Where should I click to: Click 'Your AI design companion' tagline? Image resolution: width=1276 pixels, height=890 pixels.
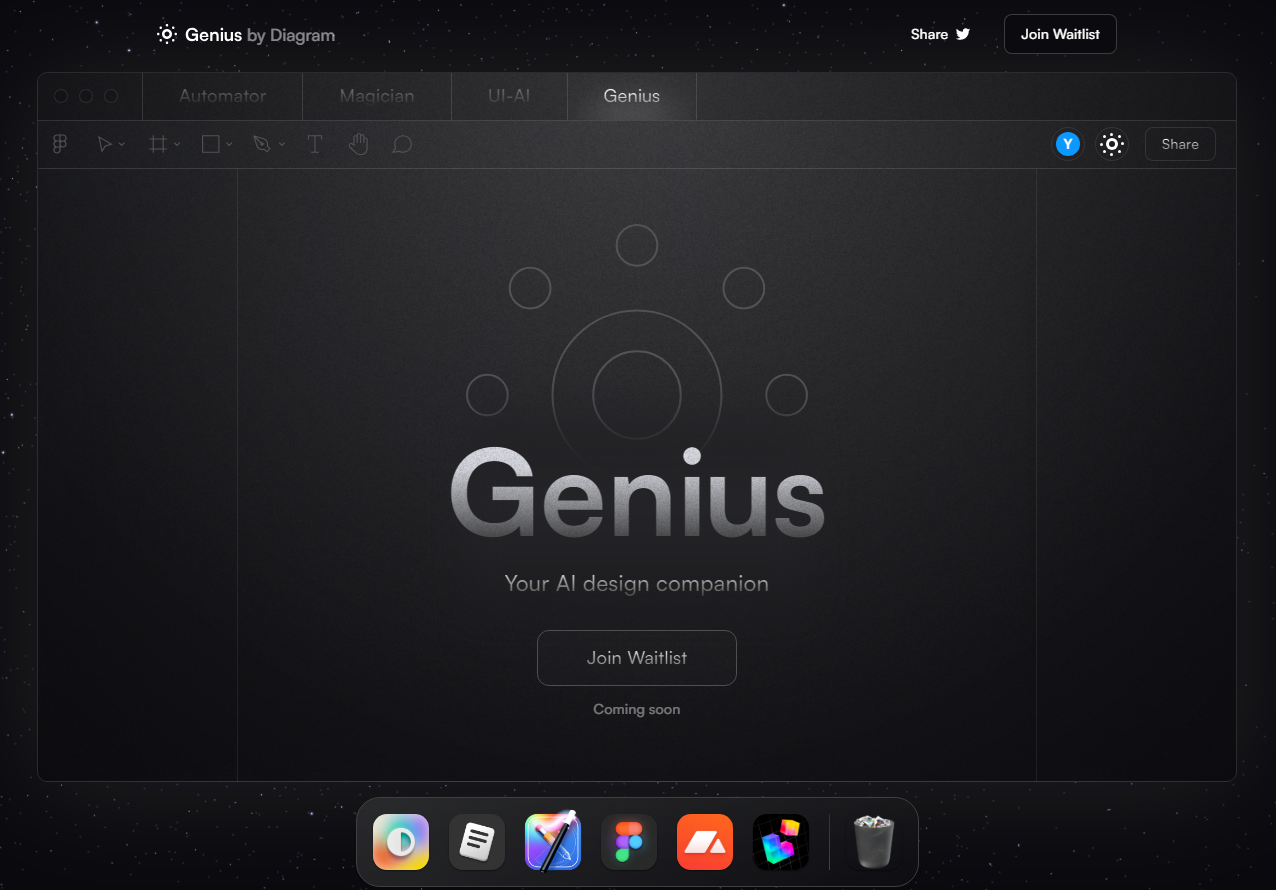coord(637,583)
